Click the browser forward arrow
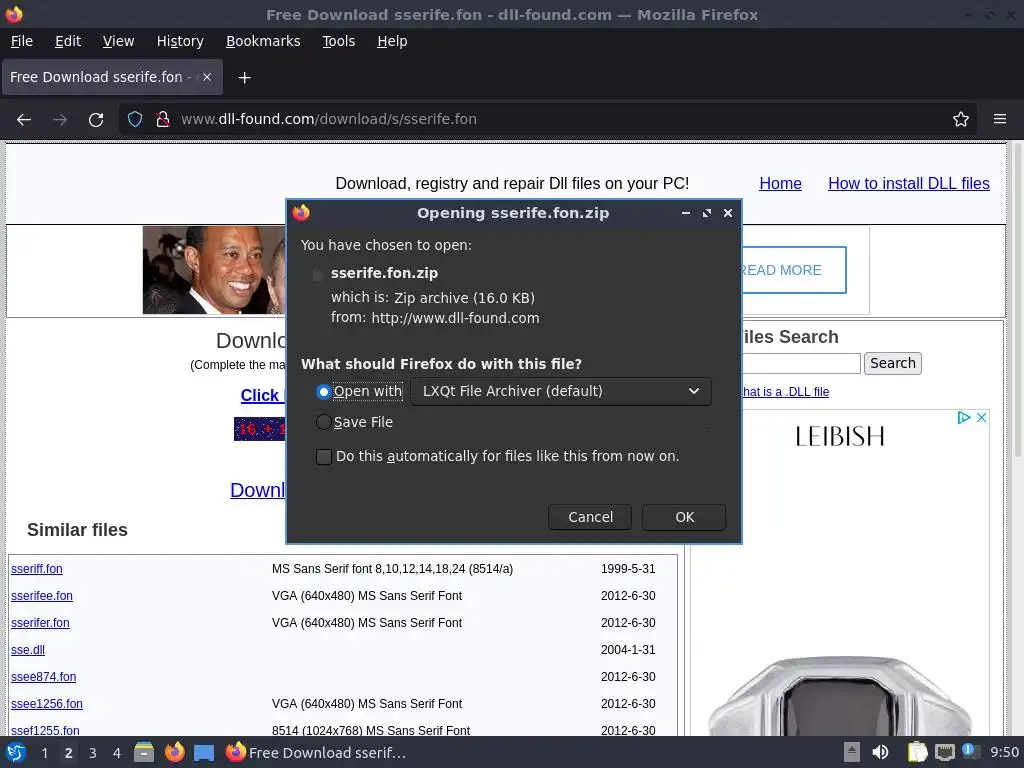Screen dimensions: 1024x768 (60, 120)
